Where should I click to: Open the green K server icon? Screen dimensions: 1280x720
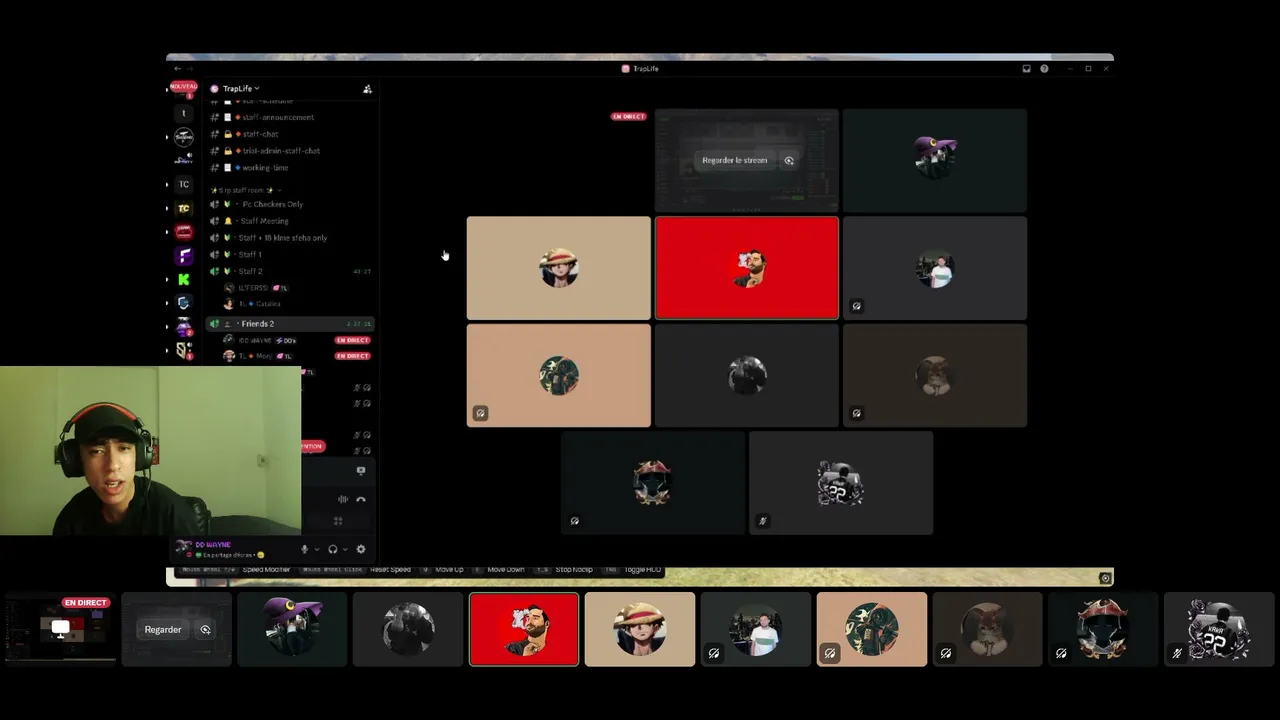[x=184, y=280]
